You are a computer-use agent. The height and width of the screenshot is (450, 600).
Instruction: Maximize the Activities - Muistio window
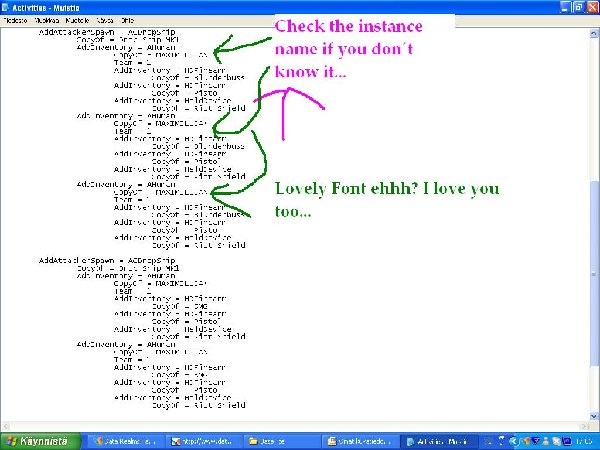click(x=578, y=7)
